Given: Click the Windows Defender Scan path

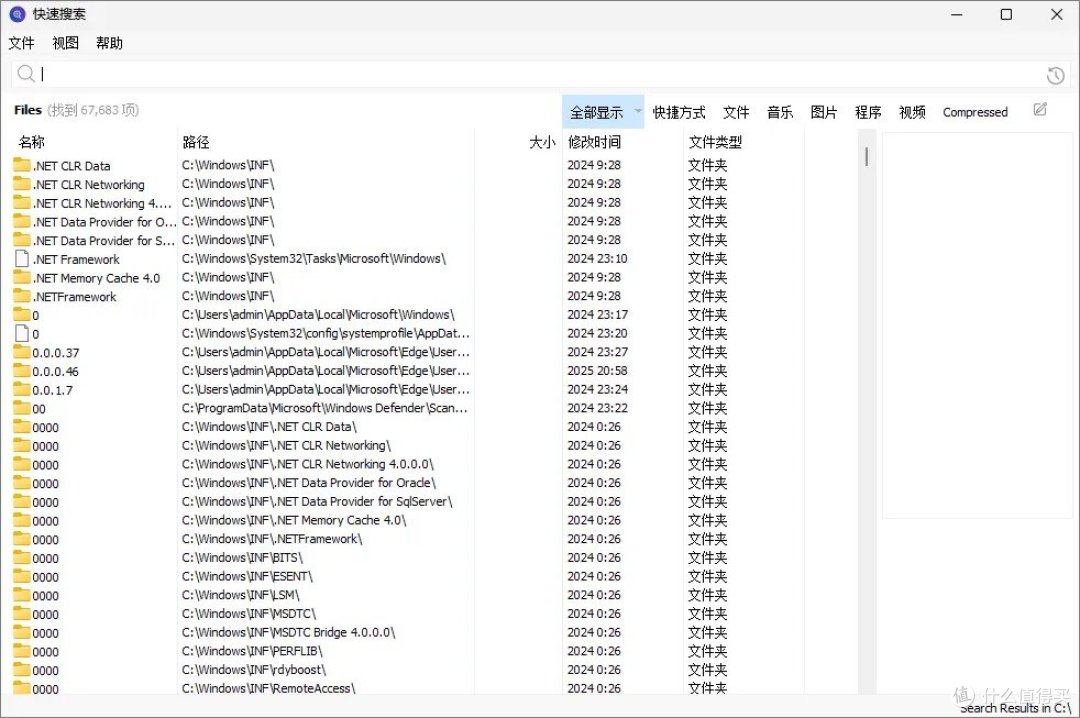Looking at the screenshot, I should (x=325, y=408).
